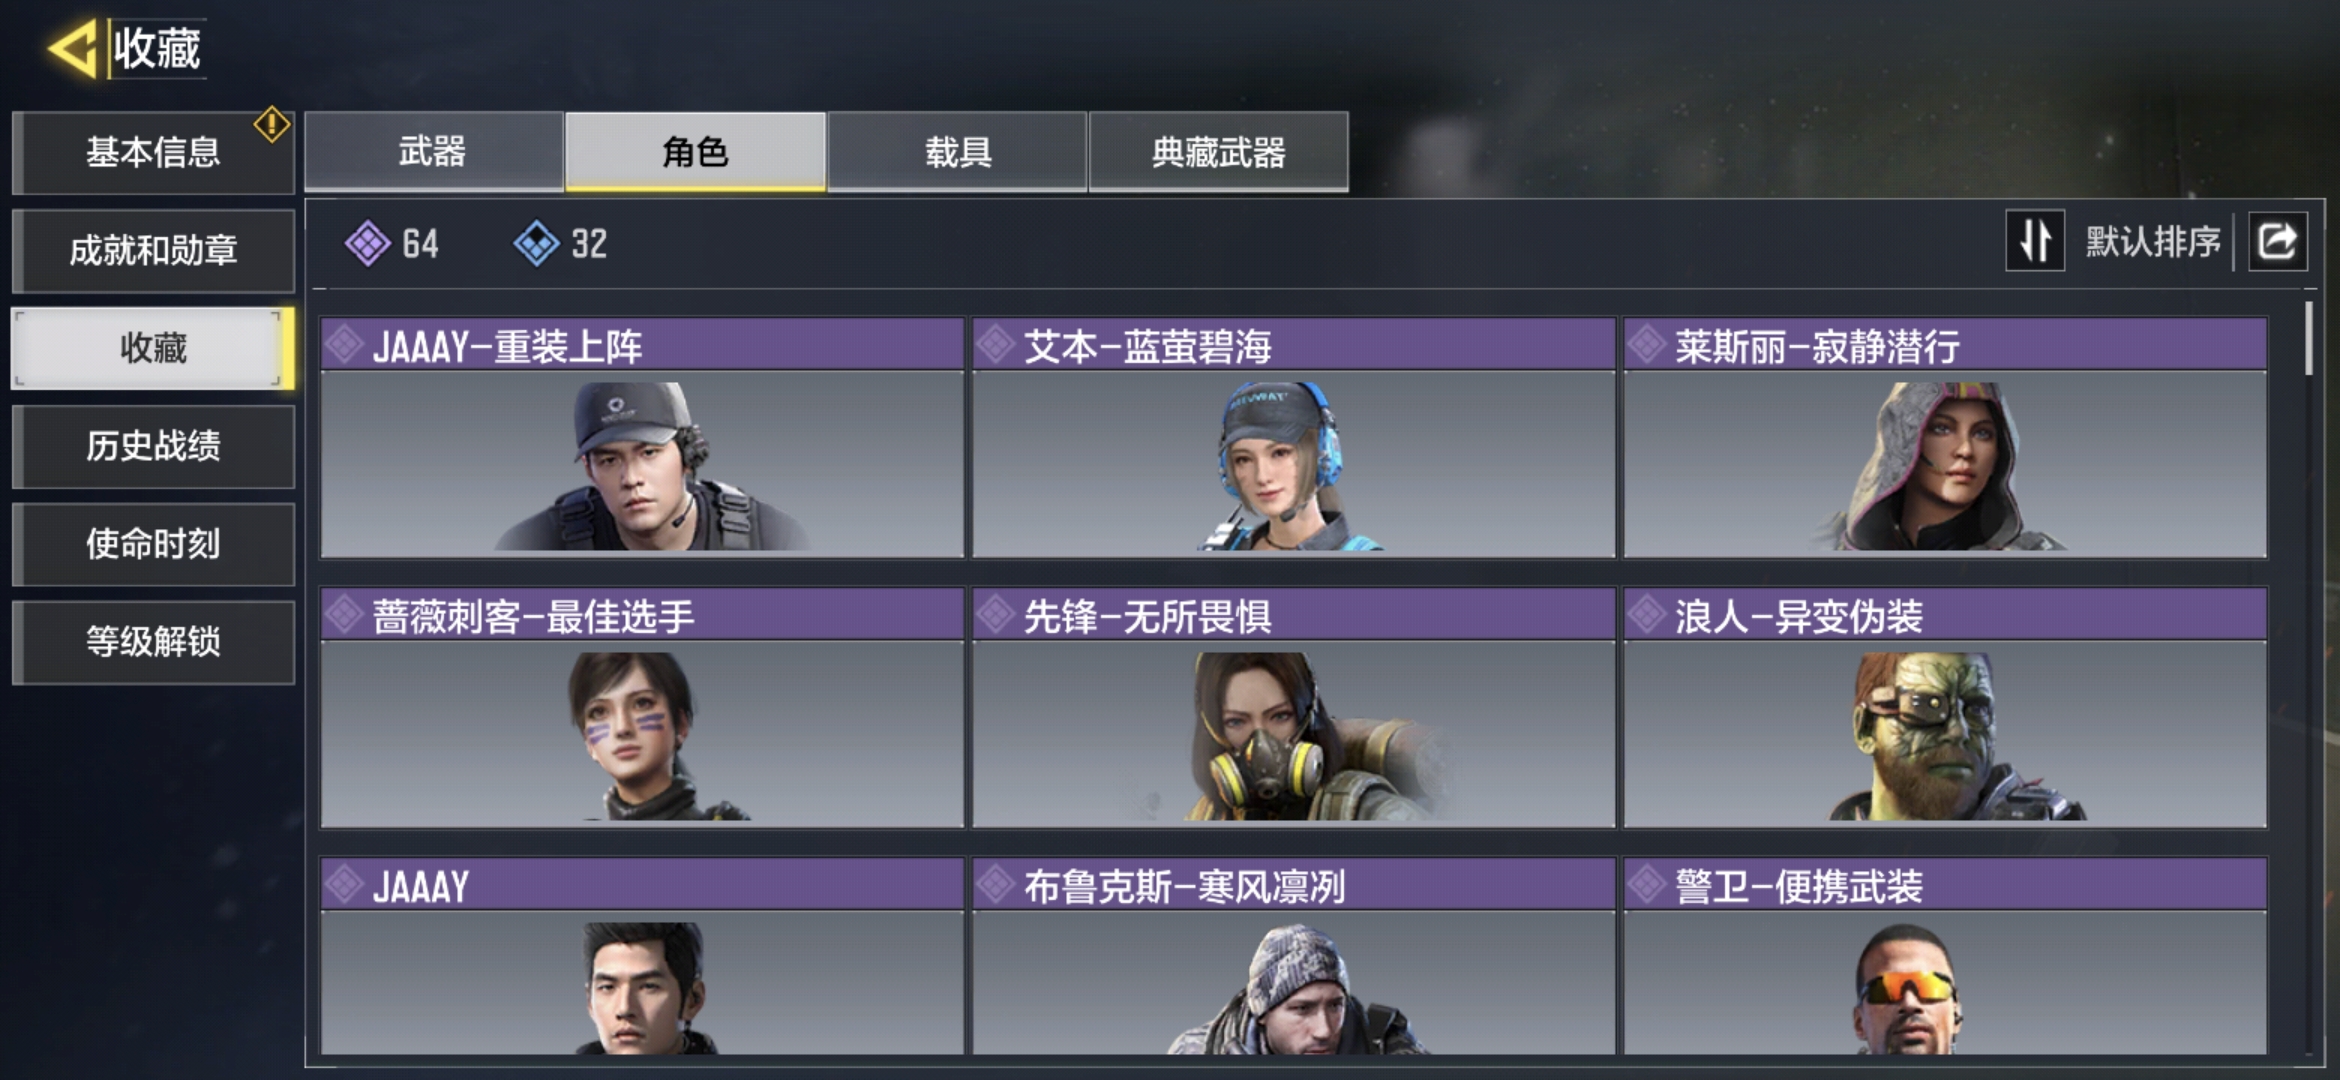This screenshot has height=1080, width=2340.
Task: Switch to the 武器 tab
Action: (433, 151)
